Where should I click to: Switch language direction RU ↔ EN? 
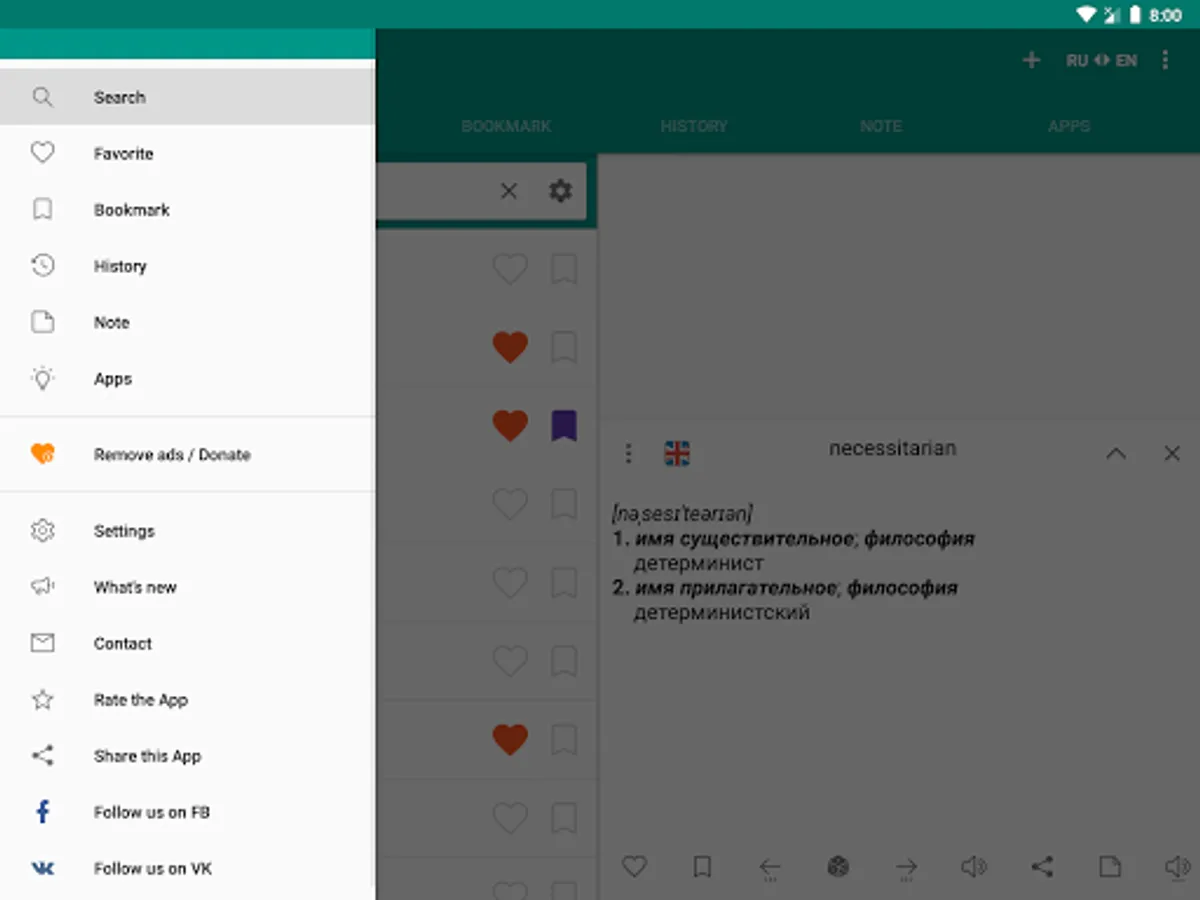[x=1101, y=61]
